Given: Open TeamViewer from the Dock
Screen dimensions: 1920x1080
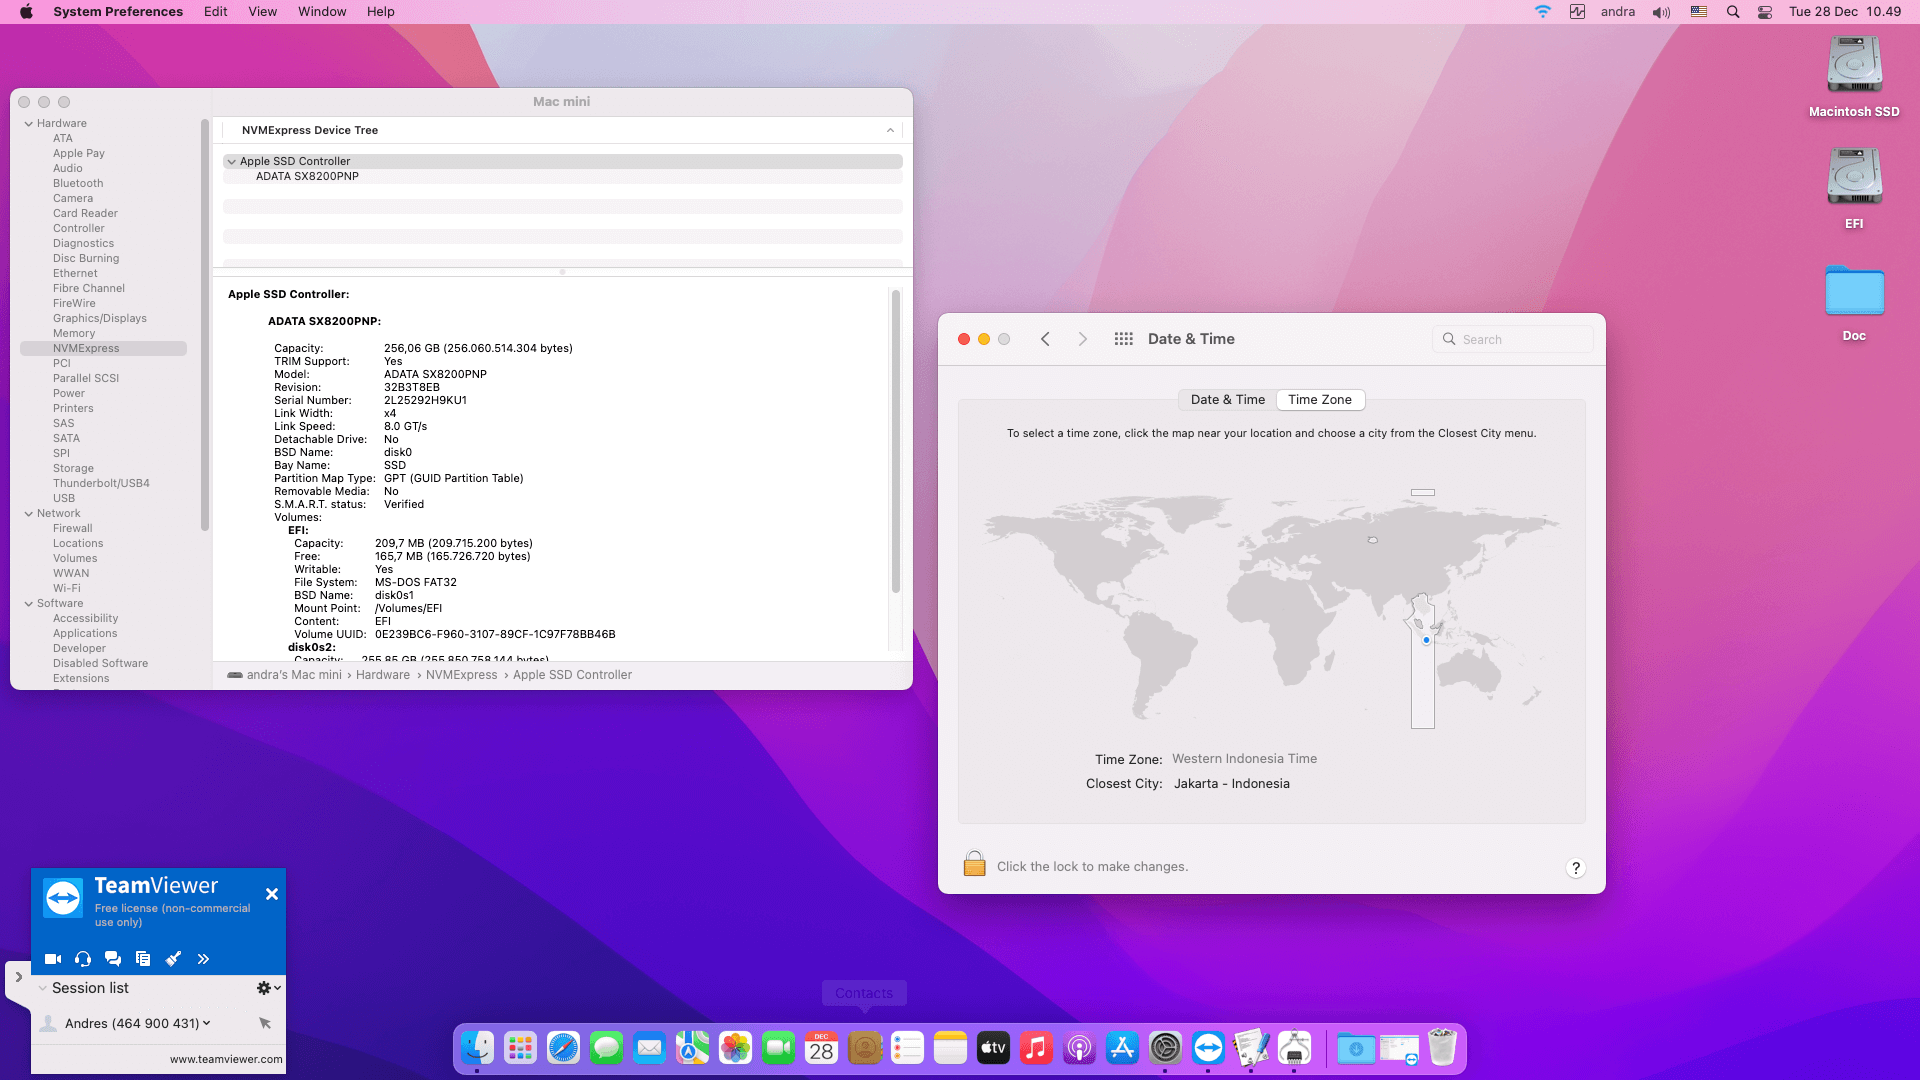Looking at the screenshot, I should pyautogui.click(x=1208, y=1048).
